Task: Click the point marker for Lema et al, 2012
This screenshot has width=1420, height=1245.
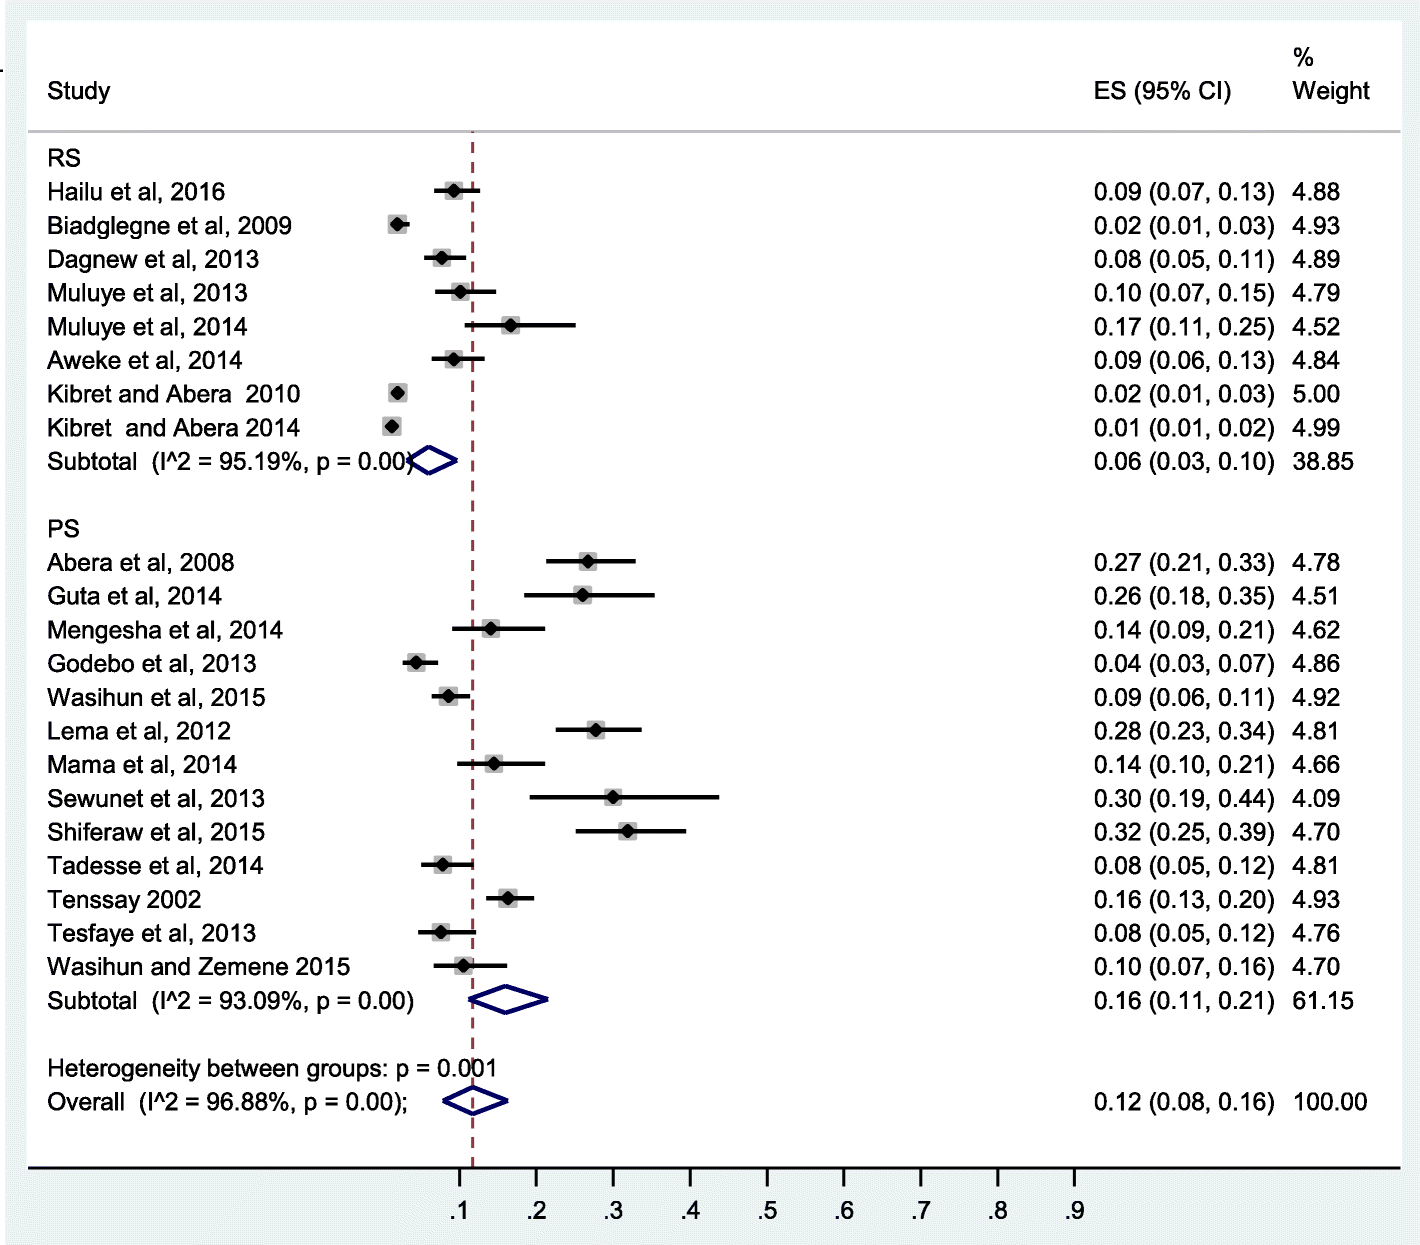Action: pyautogui.click(x=596, y=730)
